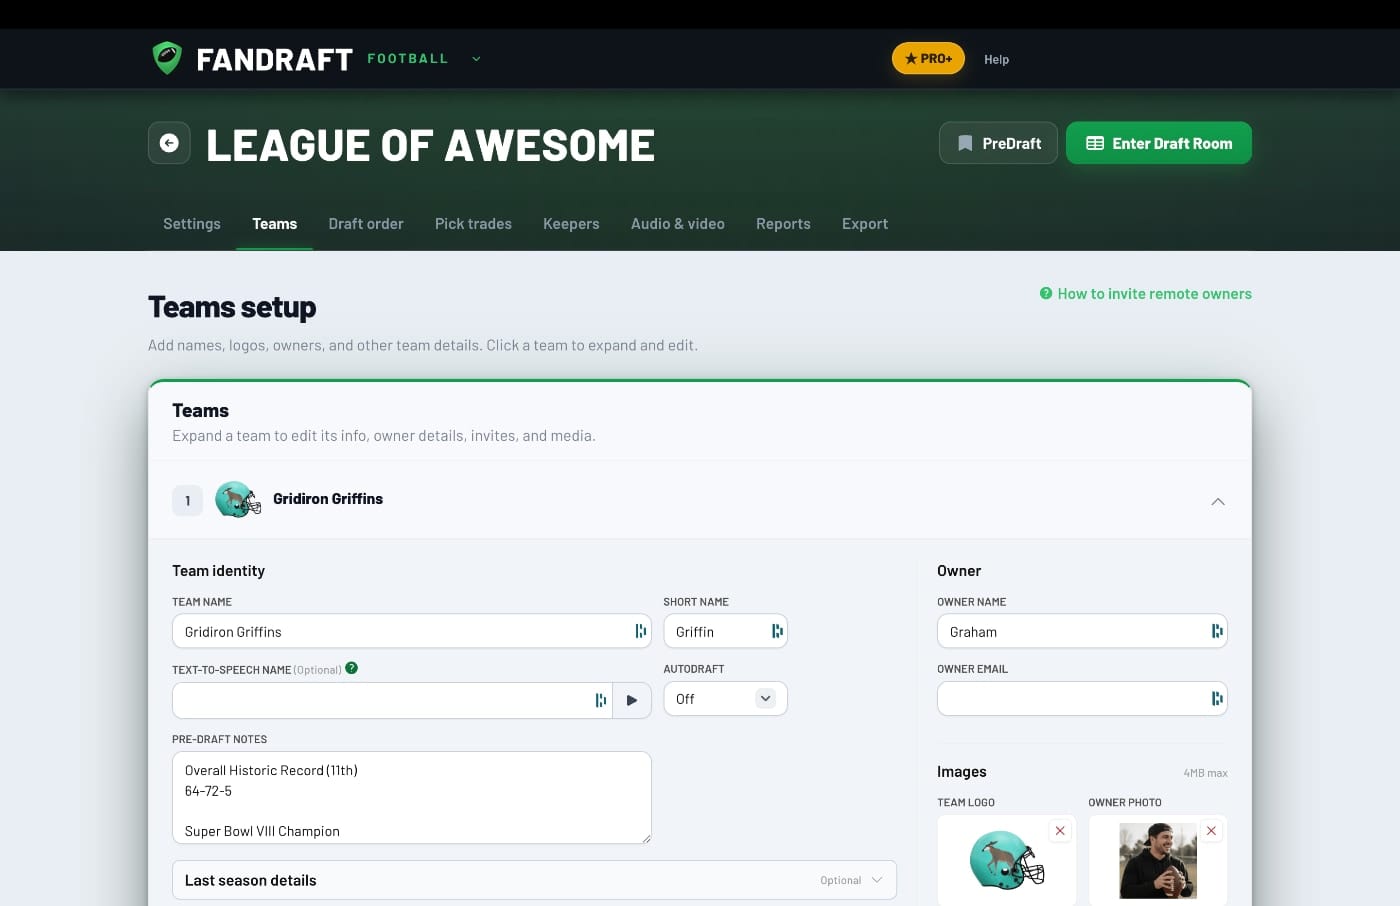
Task: Click the icon inside Short Name field
Action: (x=777, y=631)
